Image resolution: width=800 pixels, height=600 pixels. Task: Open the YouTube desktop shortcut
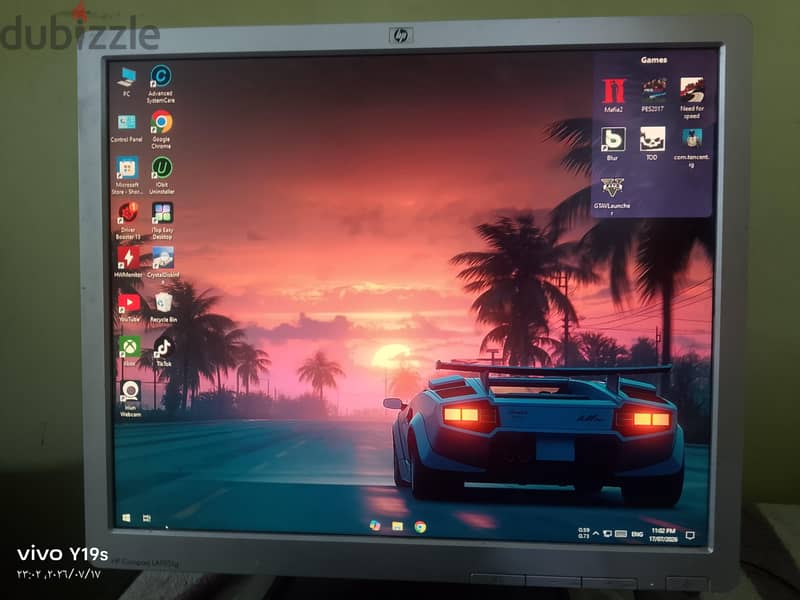point(129,308)
